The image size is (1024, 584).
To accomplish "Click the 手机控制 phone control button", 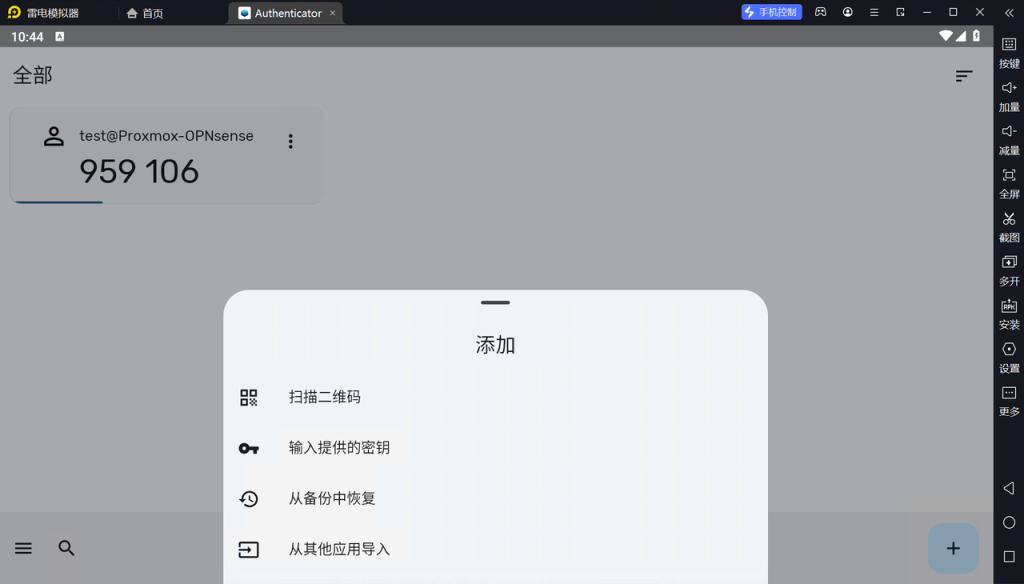I will coord(771,12).
